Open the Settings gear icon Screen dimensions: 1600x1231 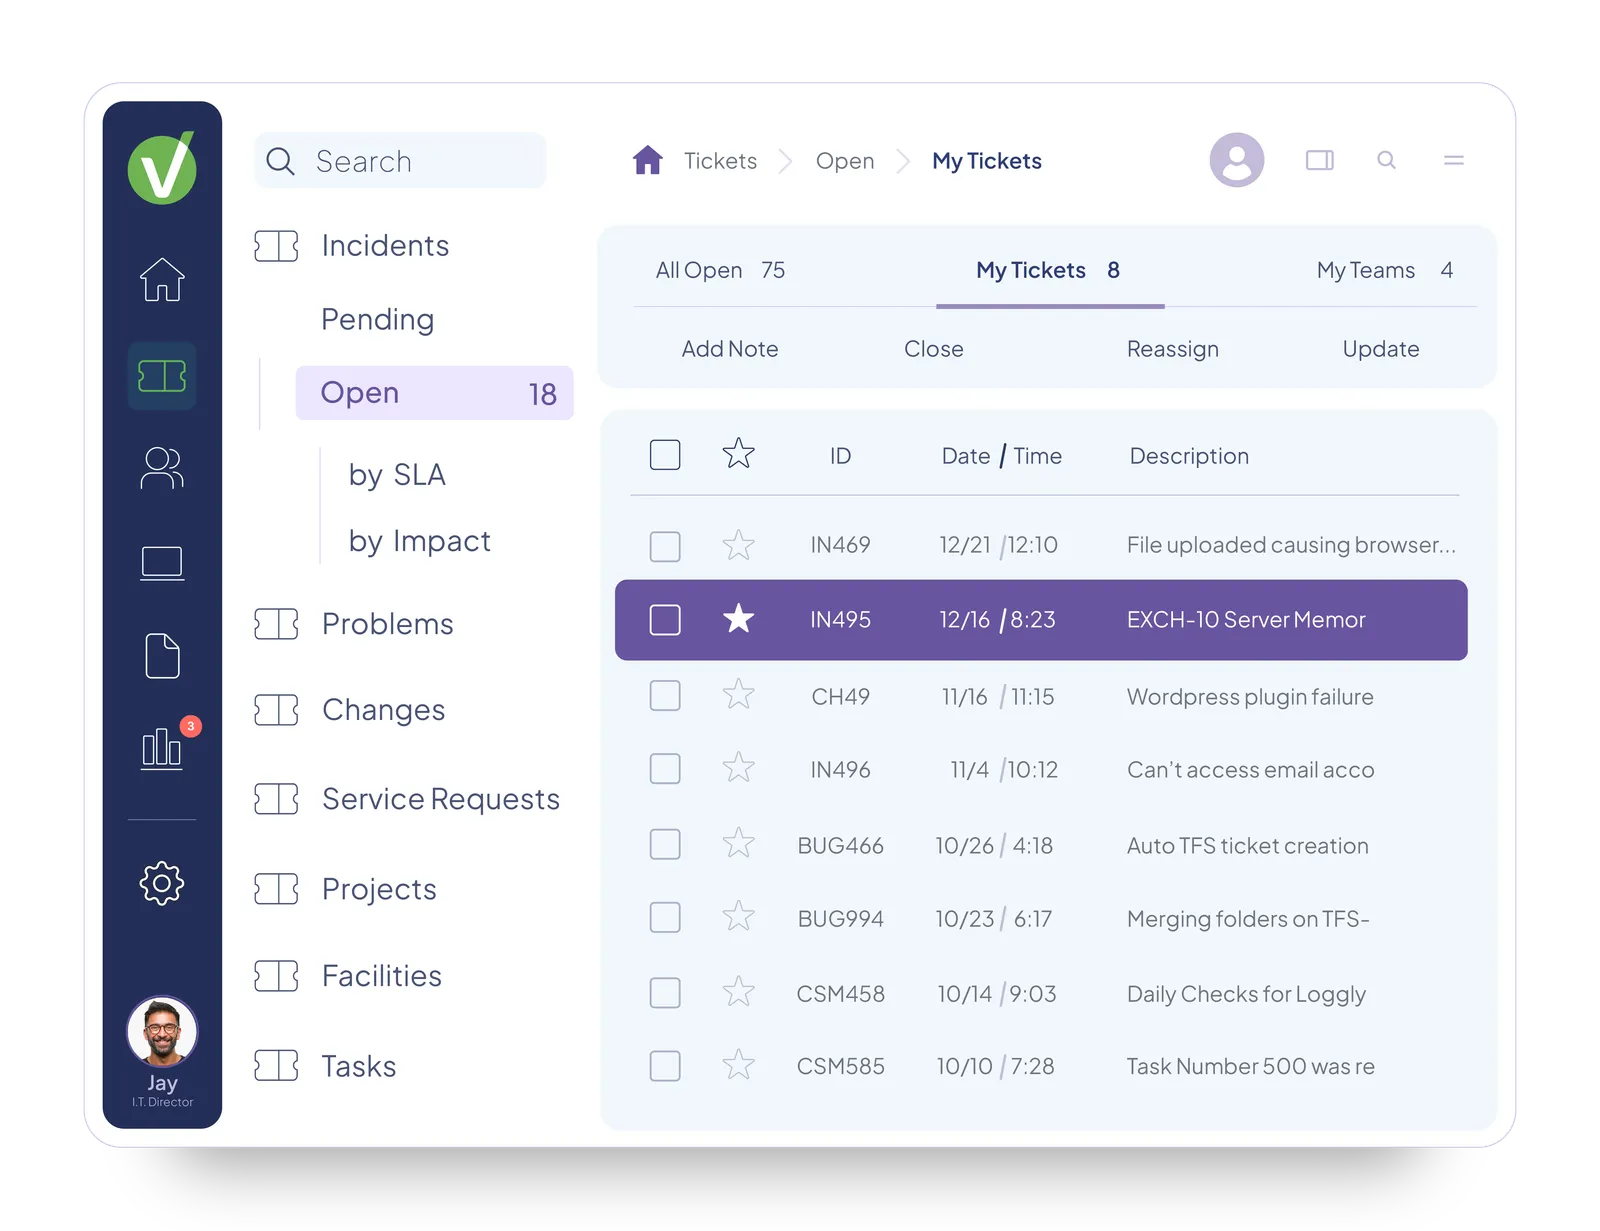click(x=162, y=883)
